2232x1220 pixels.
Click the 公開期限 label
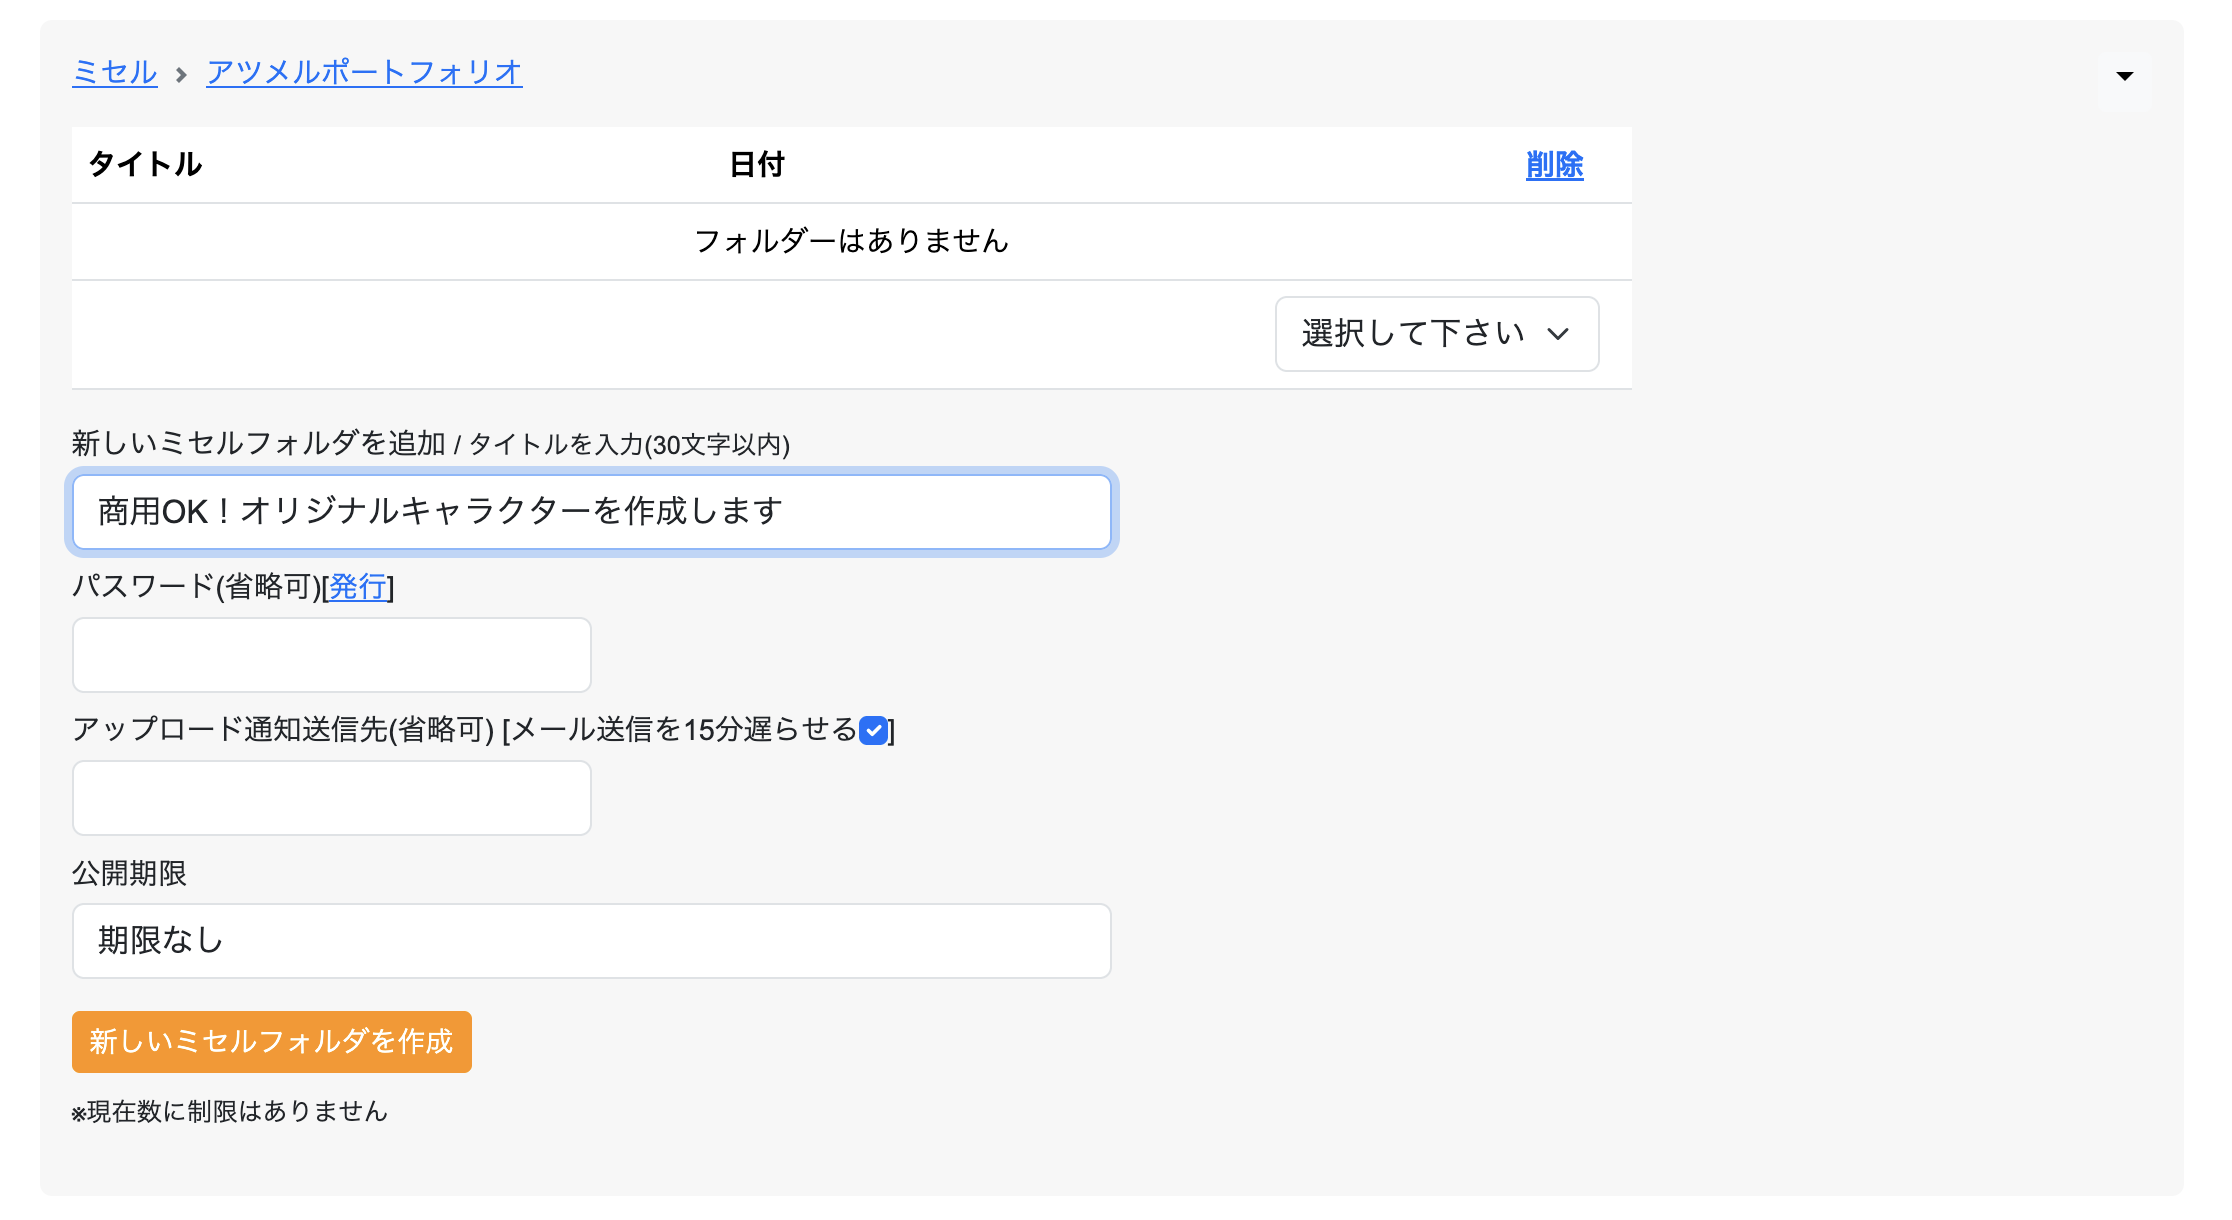(129, 873)
